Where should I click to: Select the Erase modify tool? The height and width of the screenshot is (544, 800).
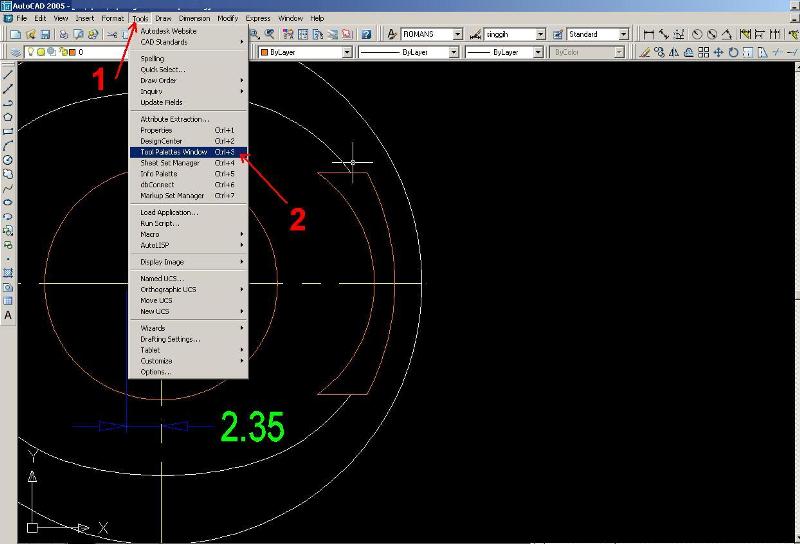pos(645,52)
